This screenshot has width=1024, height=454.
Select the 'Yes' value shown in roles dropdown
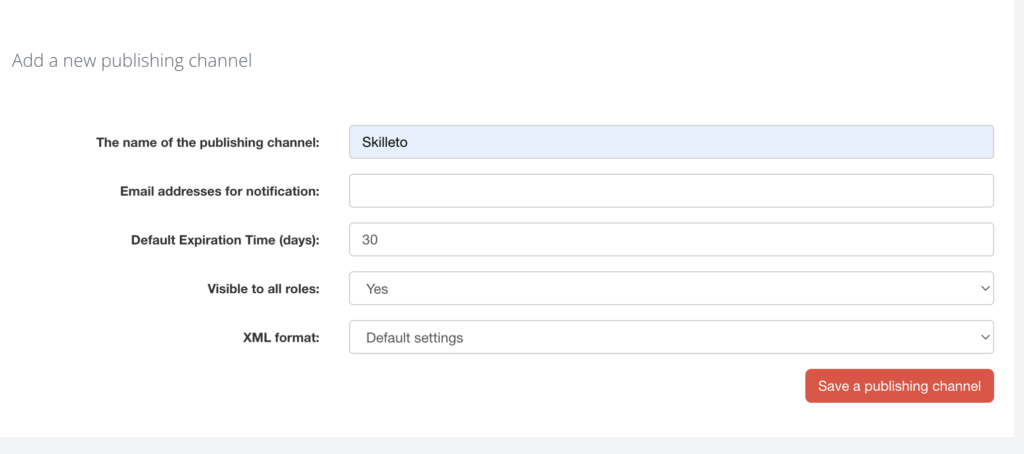377,289
